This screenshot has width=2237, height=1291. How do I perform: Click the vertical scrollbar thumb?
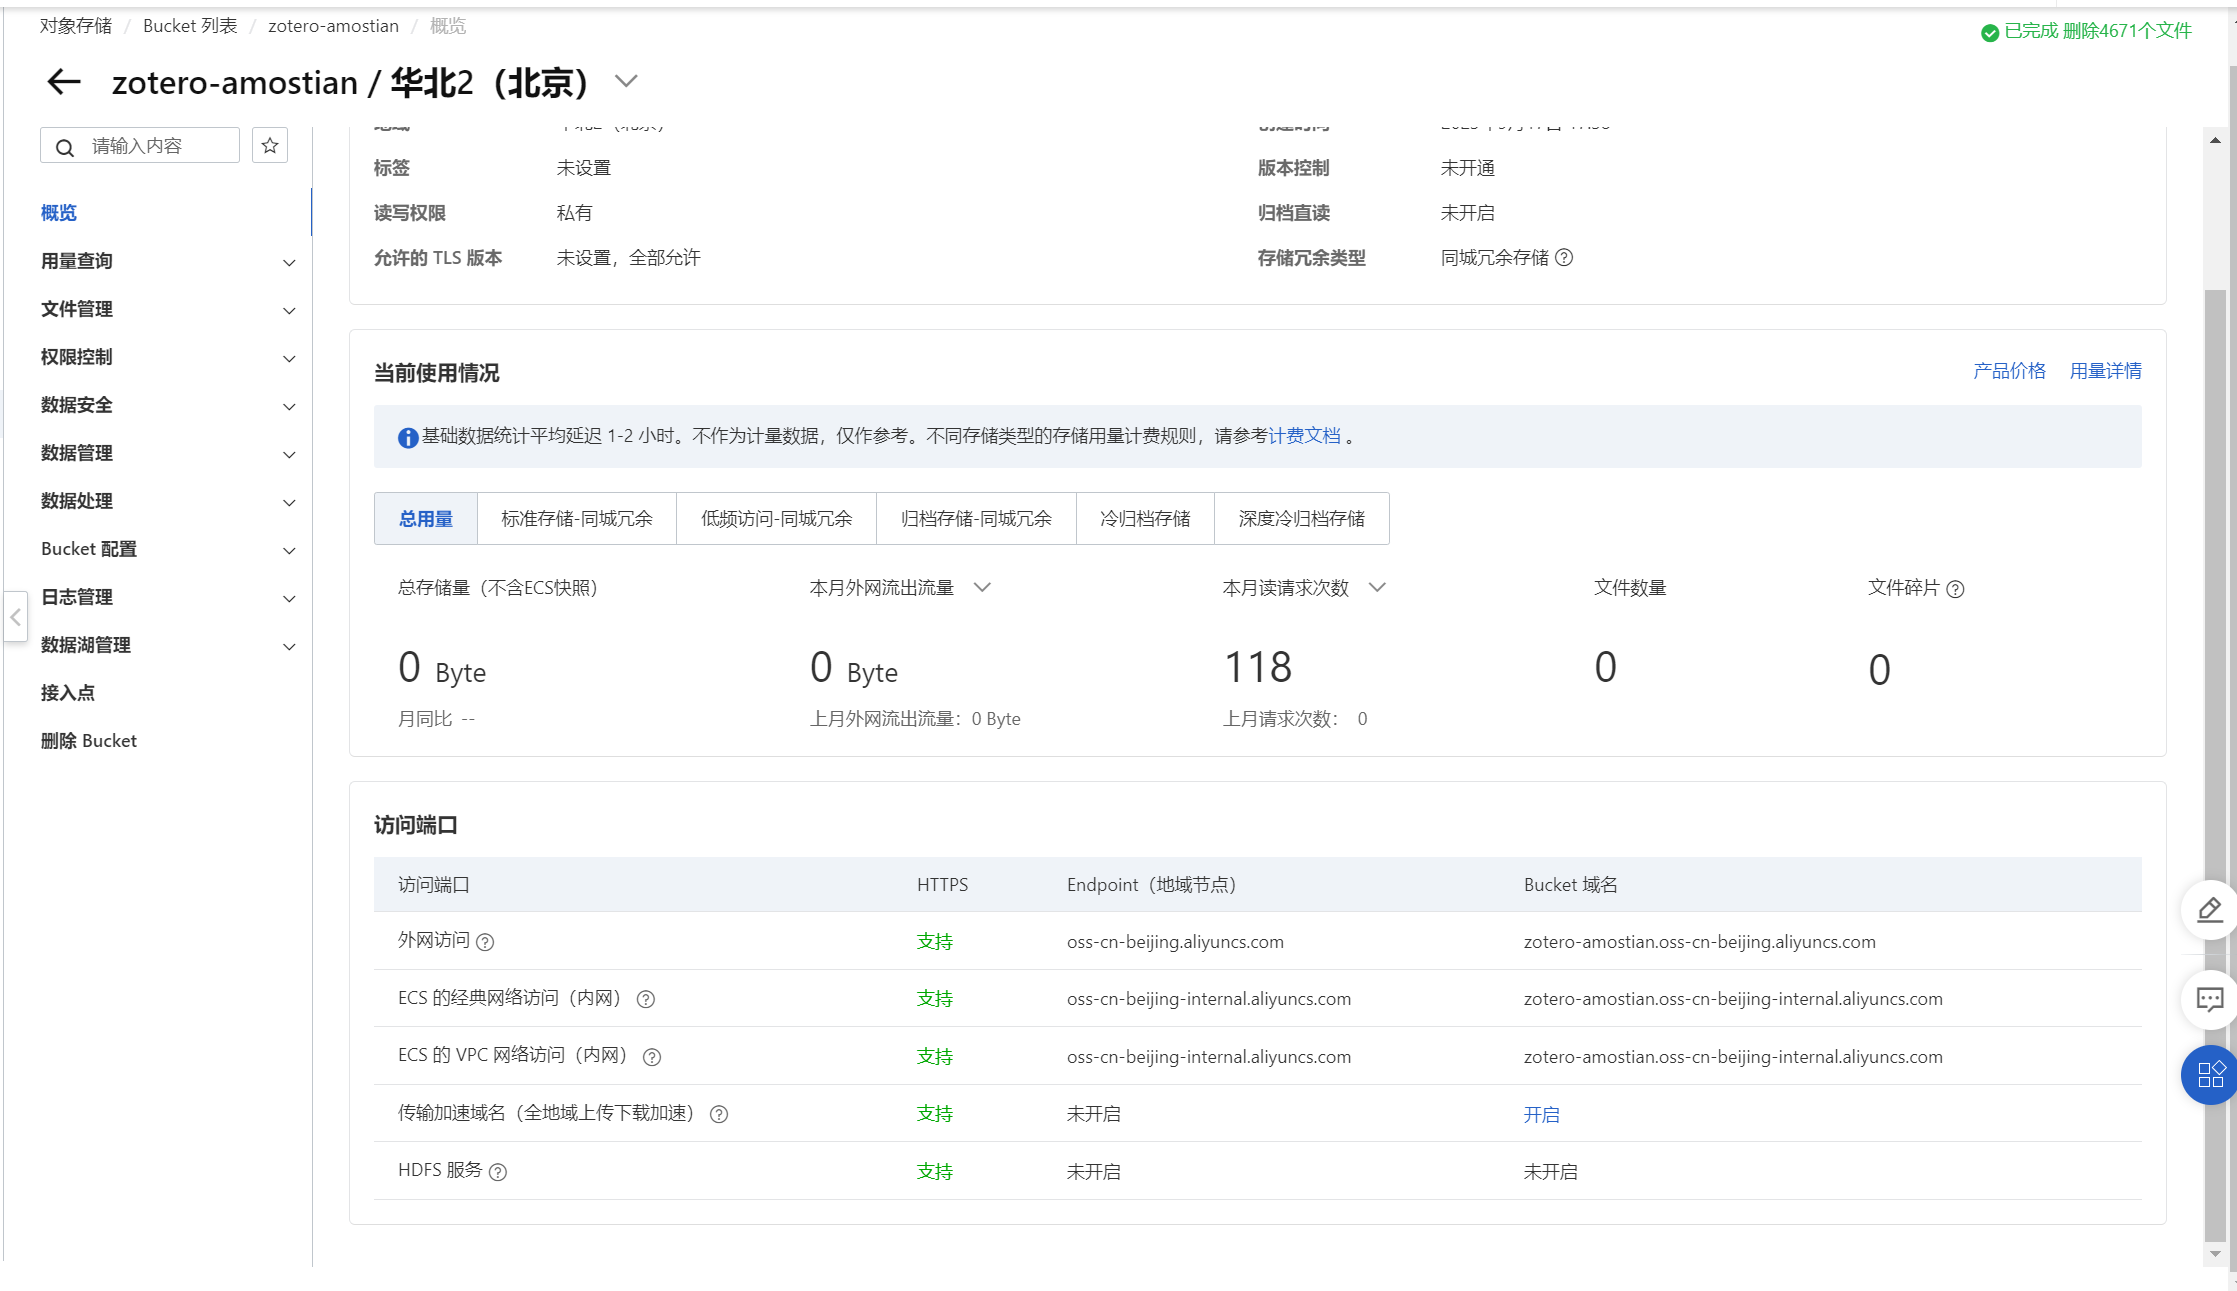[x=2215, y=765]
